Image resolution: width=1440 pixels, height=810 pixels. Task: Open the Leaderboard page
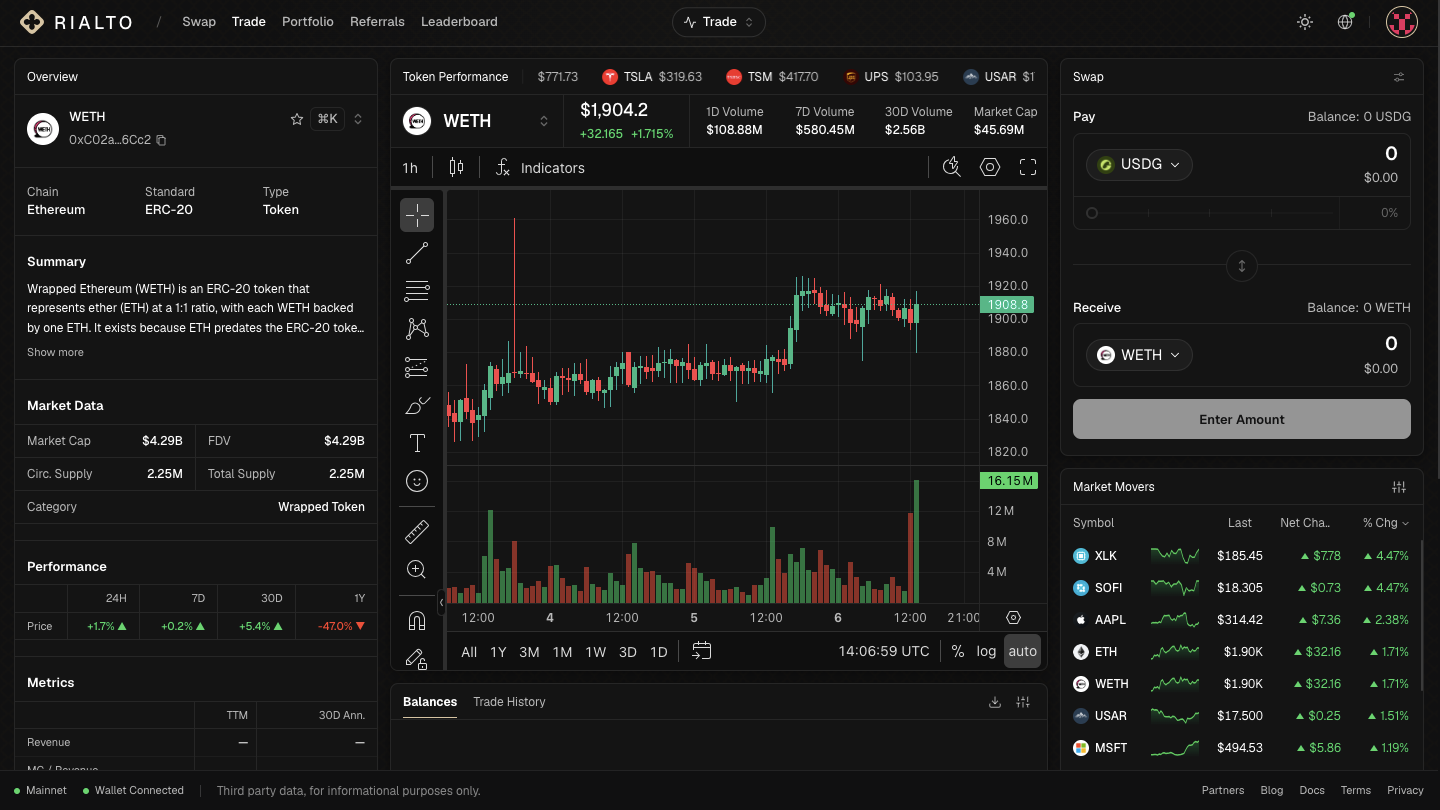[459, 21]
